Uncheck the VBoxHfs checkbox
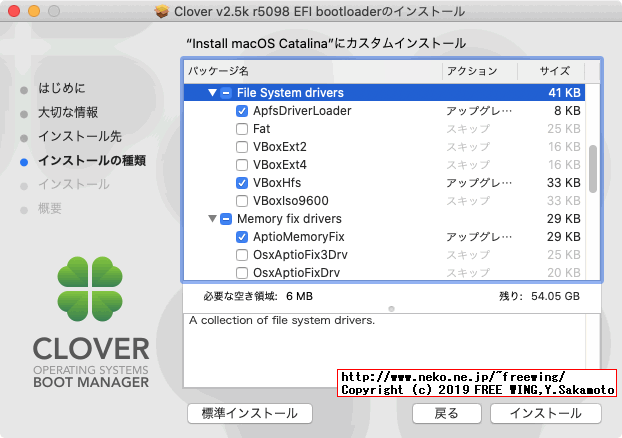 242,183
